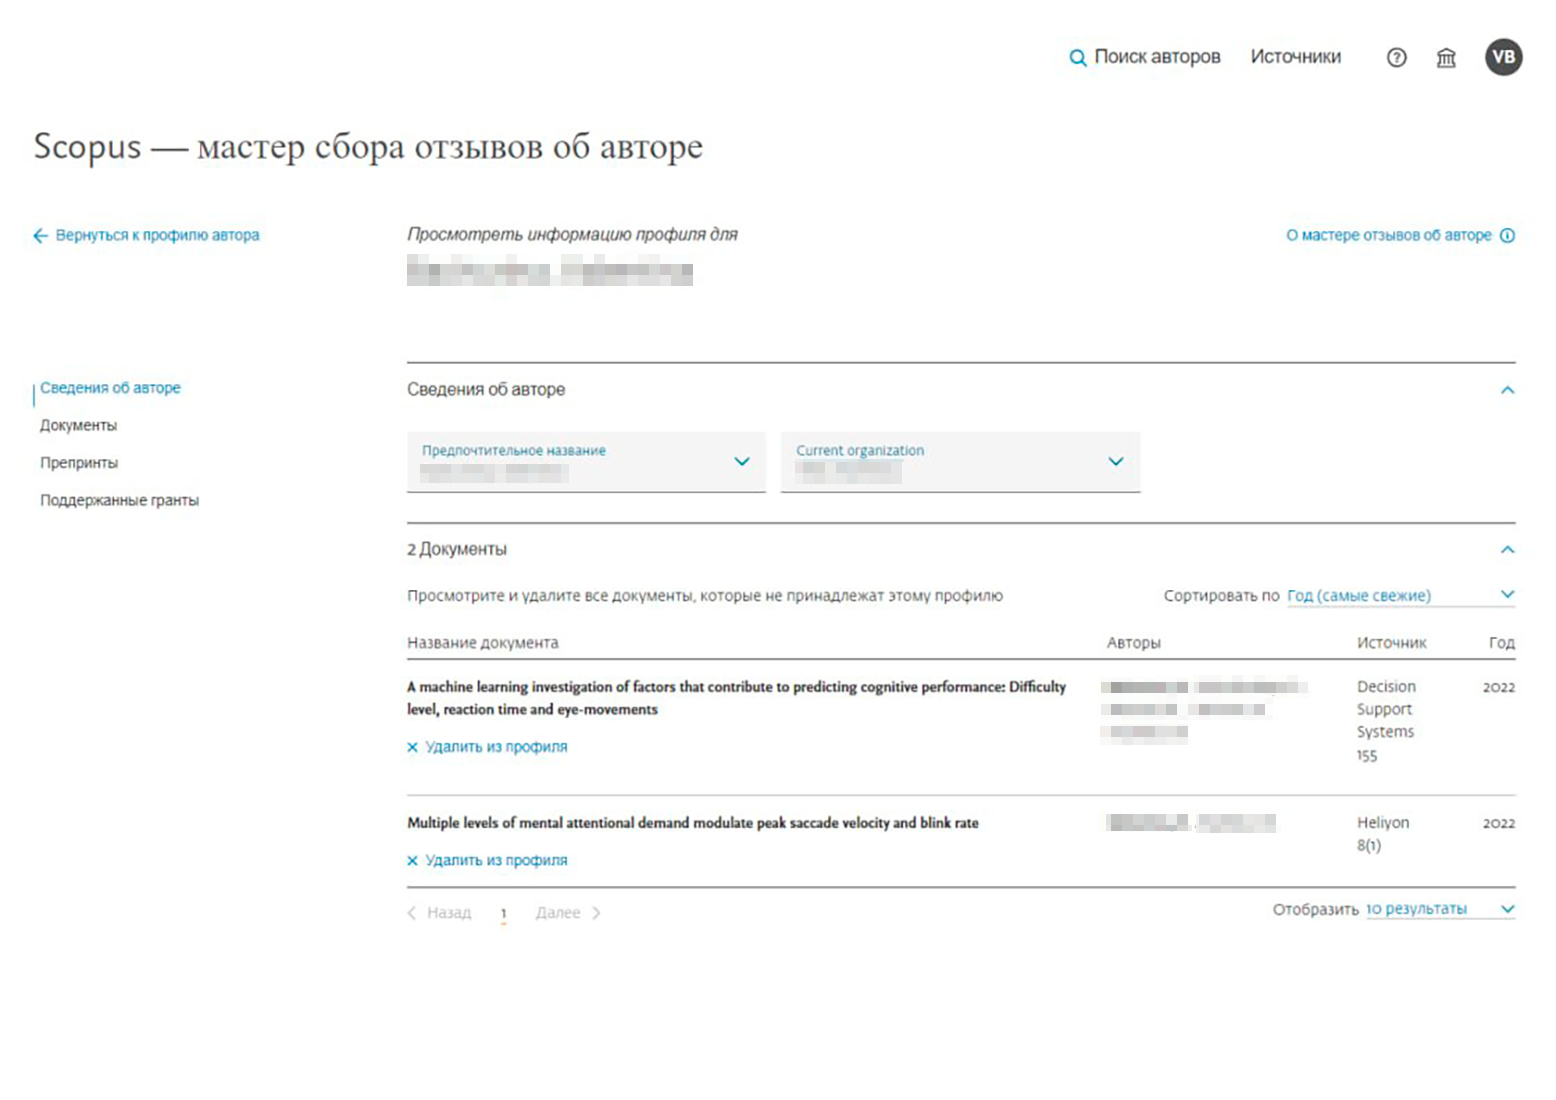Collapse the Сведения об авторе section

click(x=1507, y=390)
